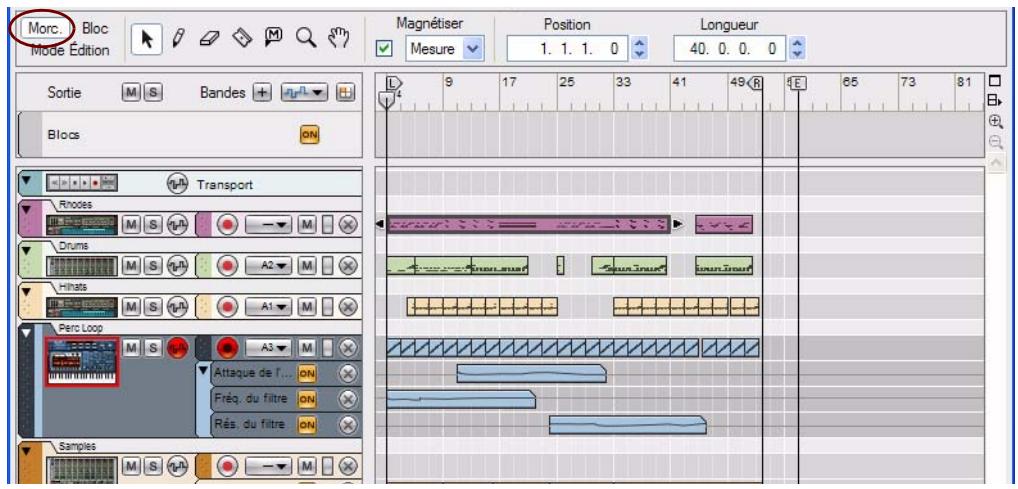
Task: Solo the Perc Loop track
Action: [152, 347]
